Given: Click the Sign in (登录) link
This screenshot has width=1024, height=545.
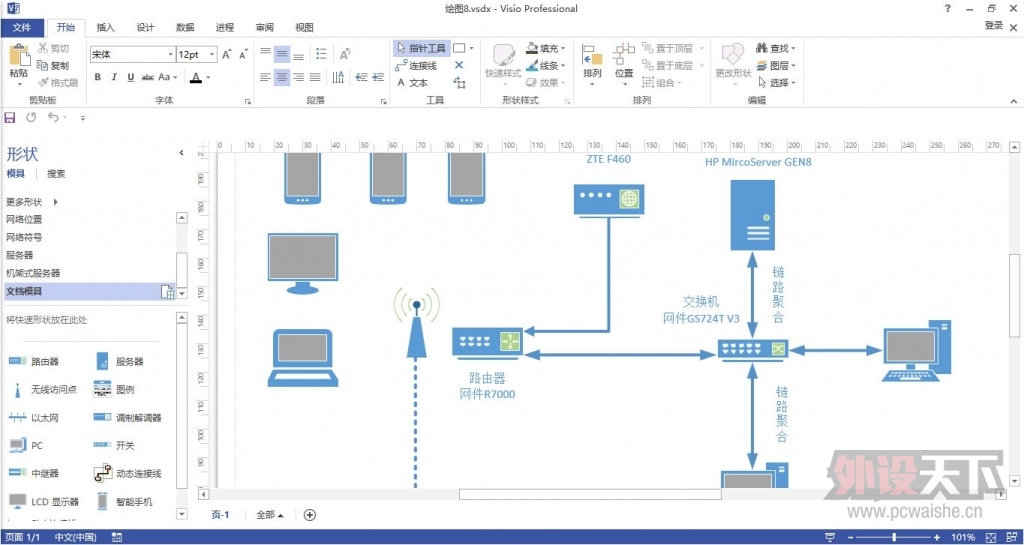Looking at the screenshot, I should pyautogui.click(x=993, y=25).
